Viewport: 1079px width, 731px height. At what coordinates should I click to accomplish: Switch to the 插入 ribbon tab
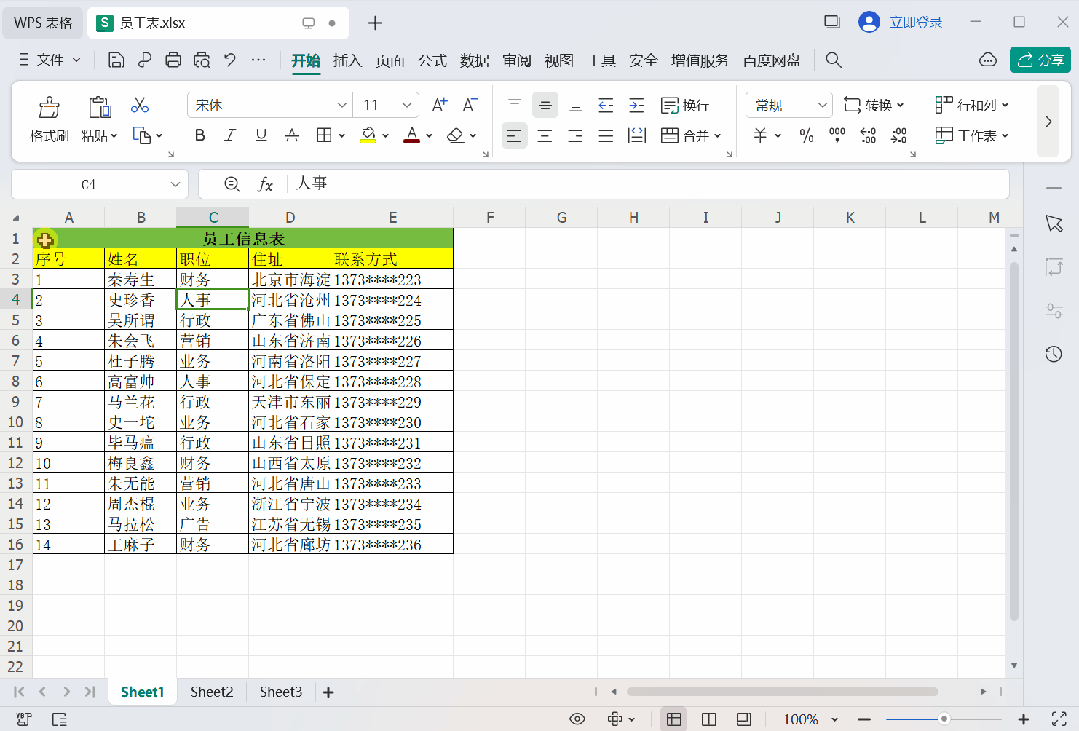(347, 61)
